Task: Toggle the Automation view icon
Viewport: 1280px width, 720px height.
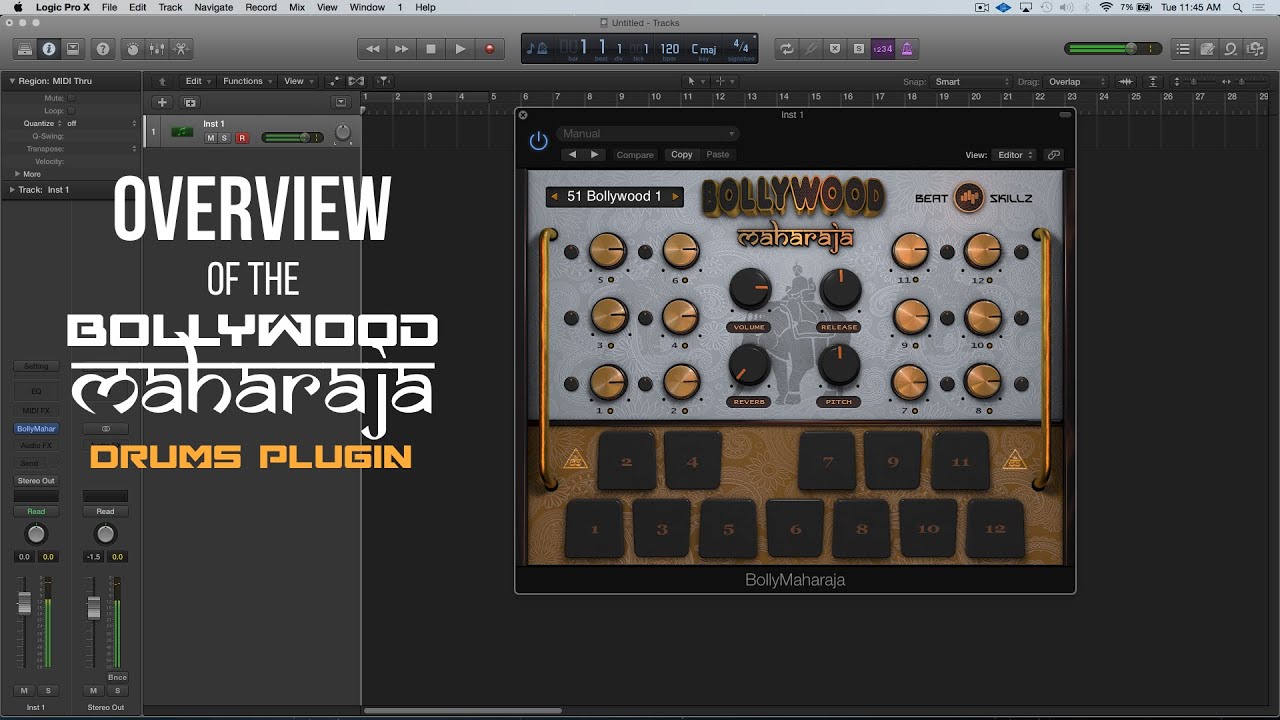Action: [x=334, y=81]
